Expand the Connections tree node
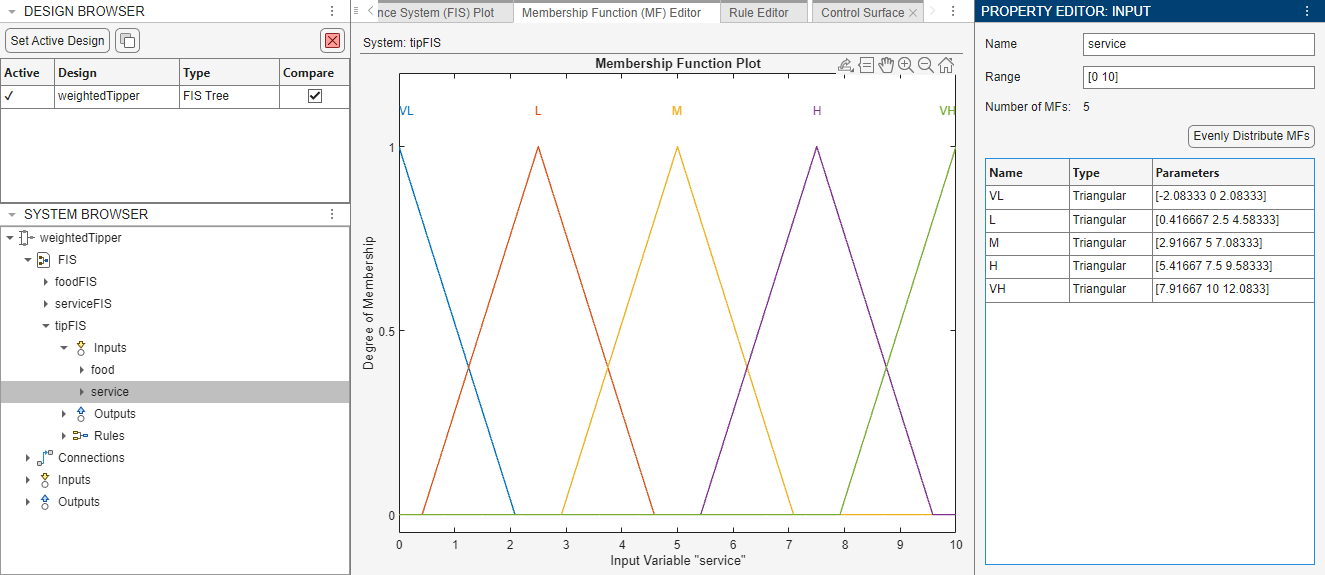Screen dimensions: 1325x575 [28, 458]
